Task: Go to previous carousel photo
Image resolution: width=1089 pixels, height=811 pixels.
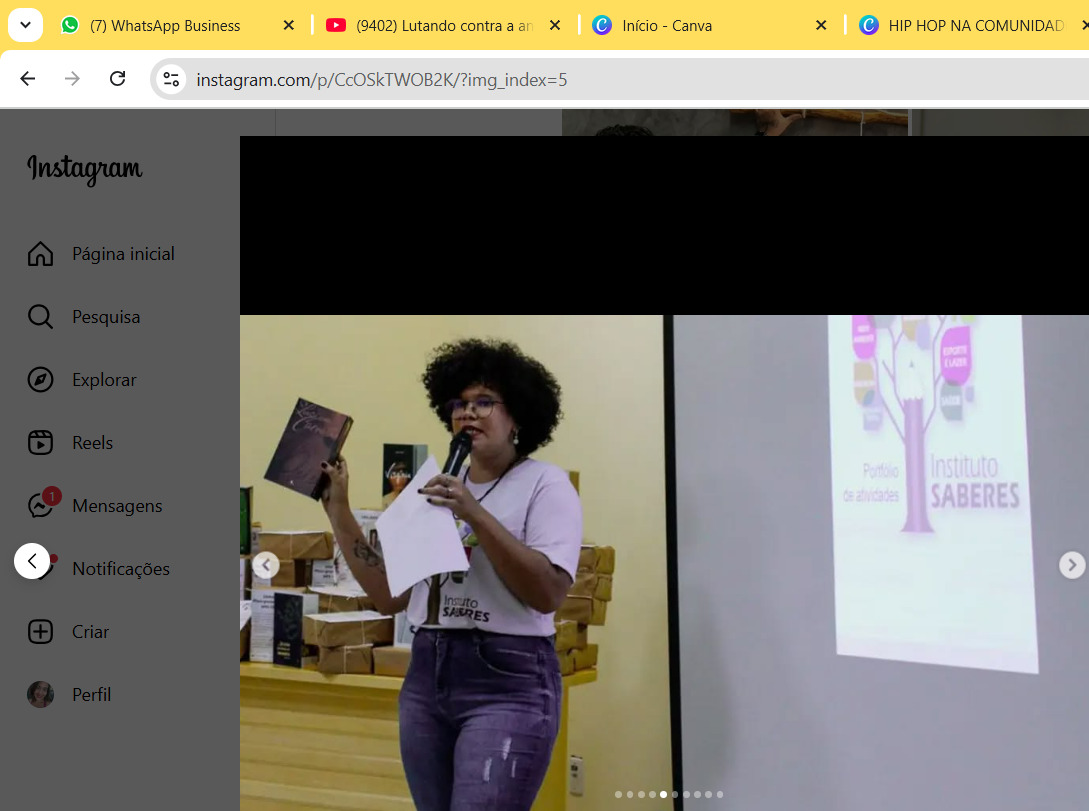Action: tap(265, 565)
